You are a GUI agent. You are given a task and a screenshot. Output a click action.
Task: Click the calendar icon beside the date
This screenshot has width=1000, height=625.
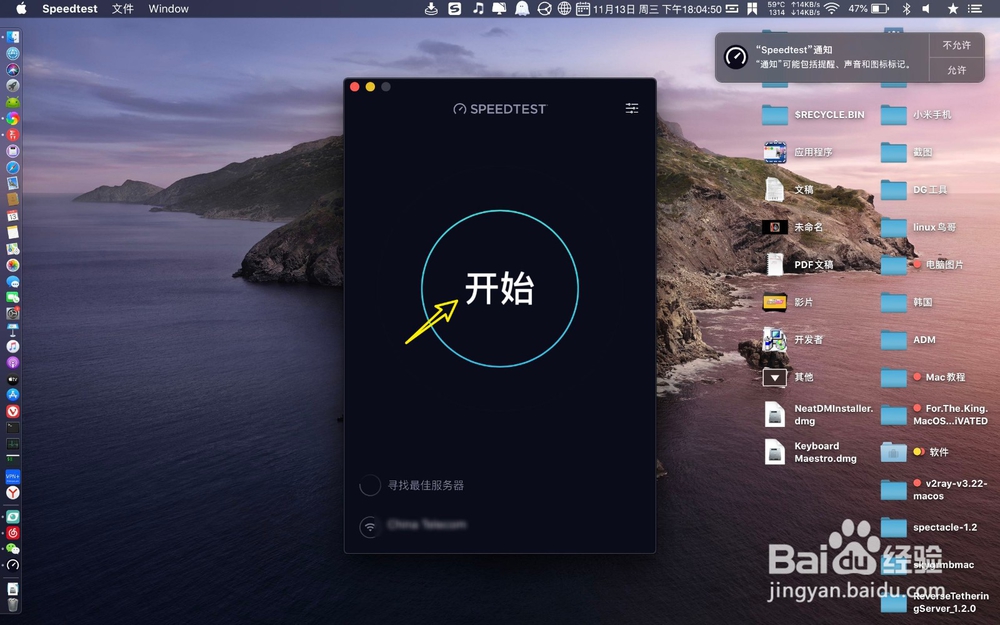pyautogui.click(x=582, y=8)
